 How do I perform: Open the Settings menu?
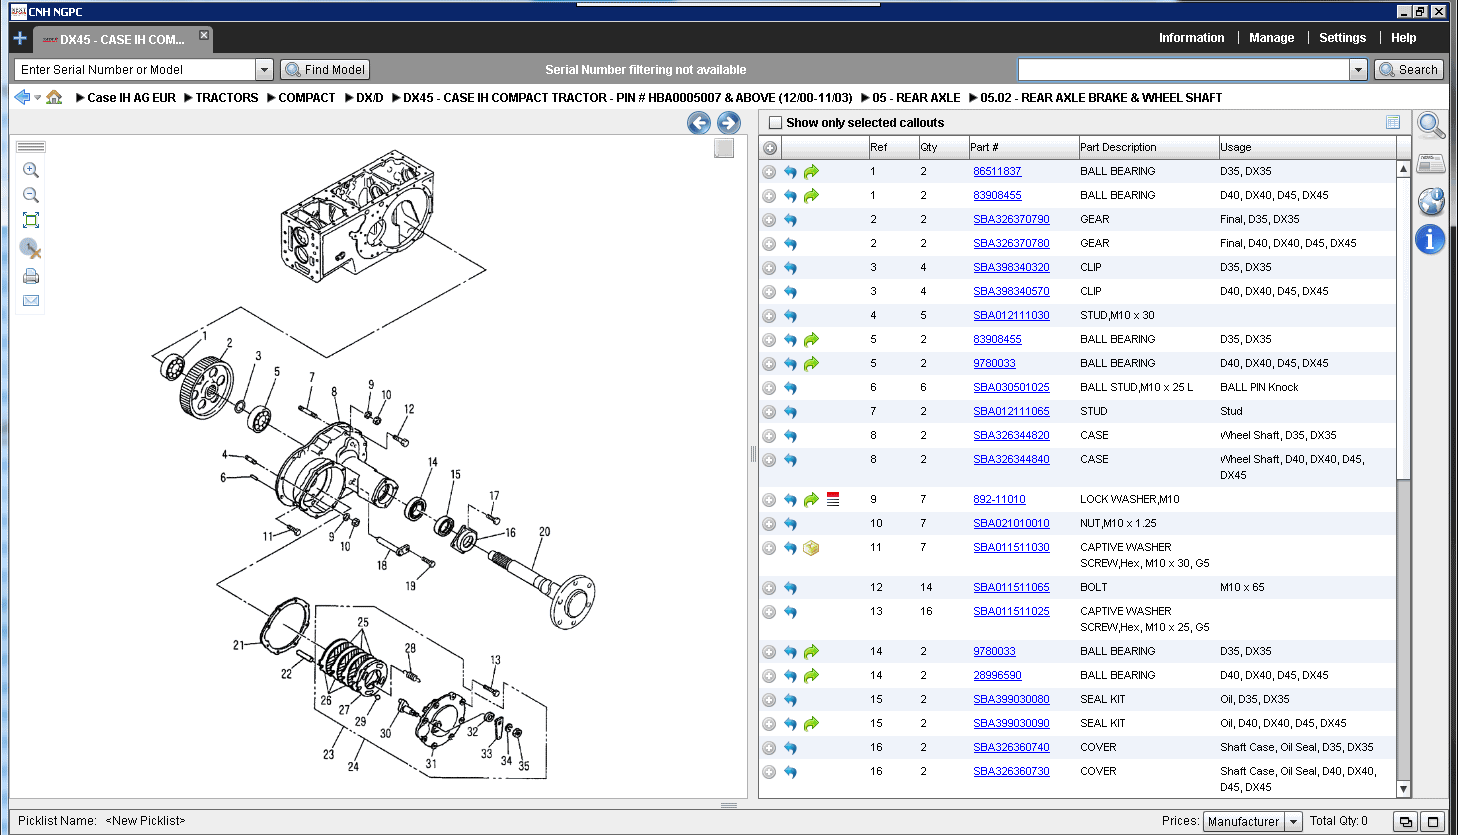point(1342,38)
